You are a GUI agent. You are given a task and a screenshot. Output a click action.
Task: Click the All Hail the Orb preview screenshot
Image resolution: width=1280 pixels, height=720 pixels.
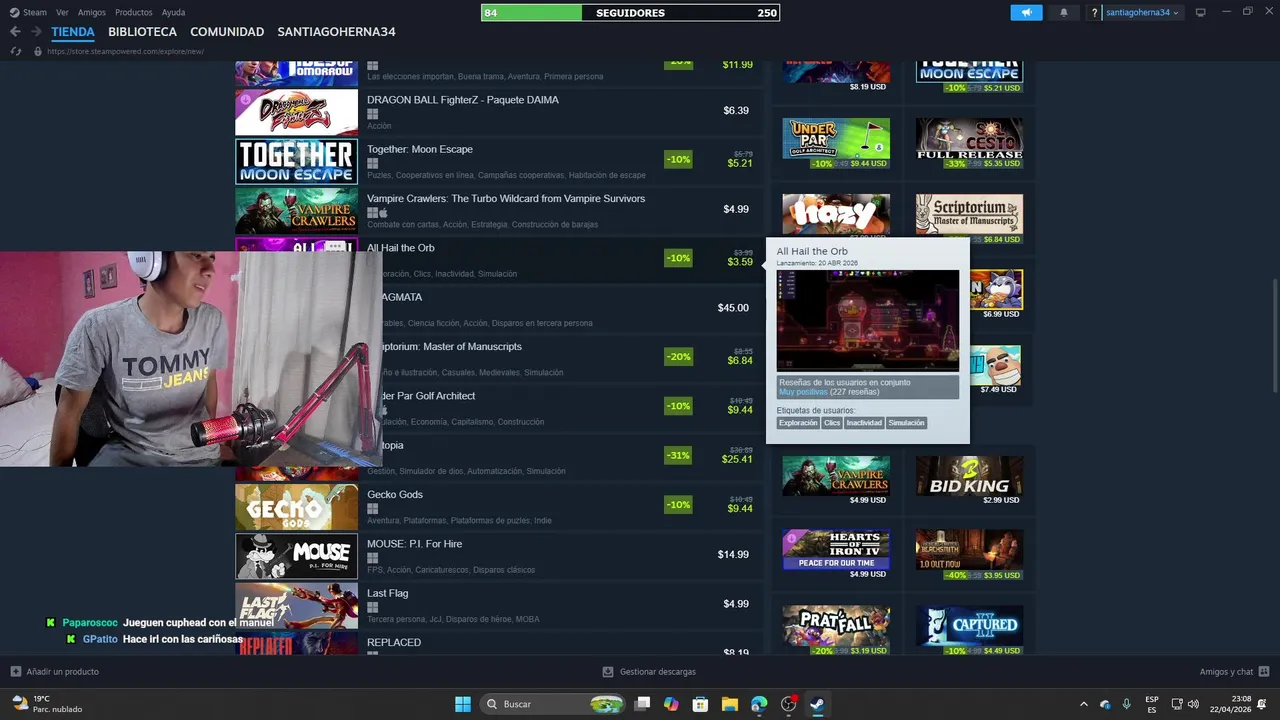click(868, 320)
